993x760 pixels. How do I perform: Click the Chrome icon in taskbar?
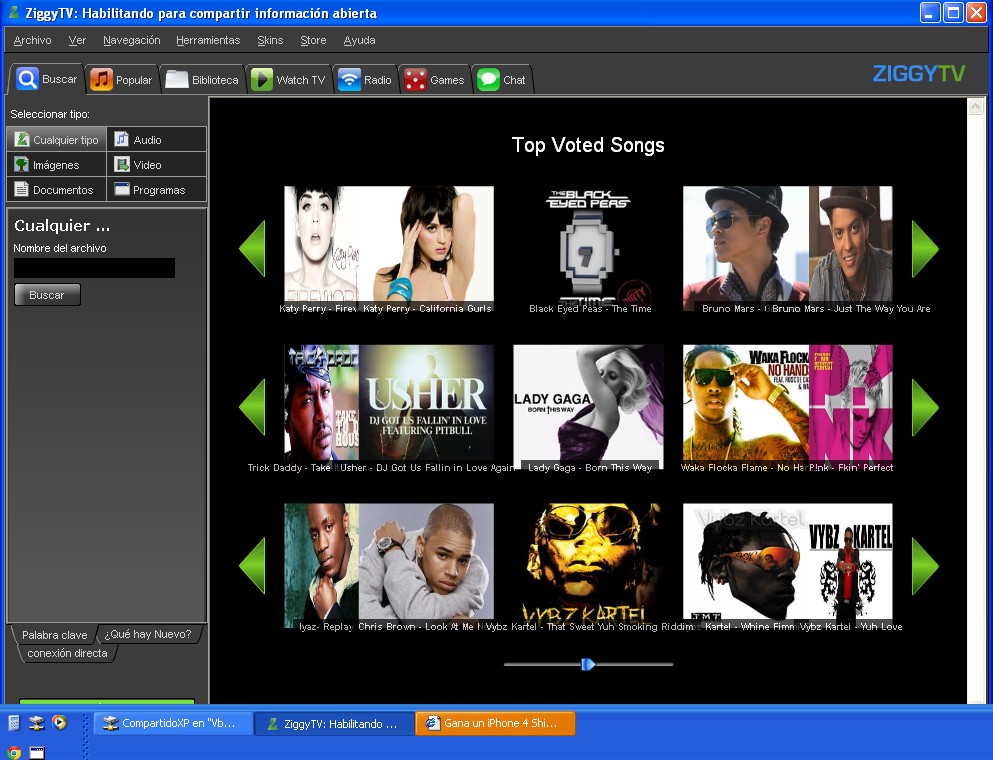[x=14, y=752]
